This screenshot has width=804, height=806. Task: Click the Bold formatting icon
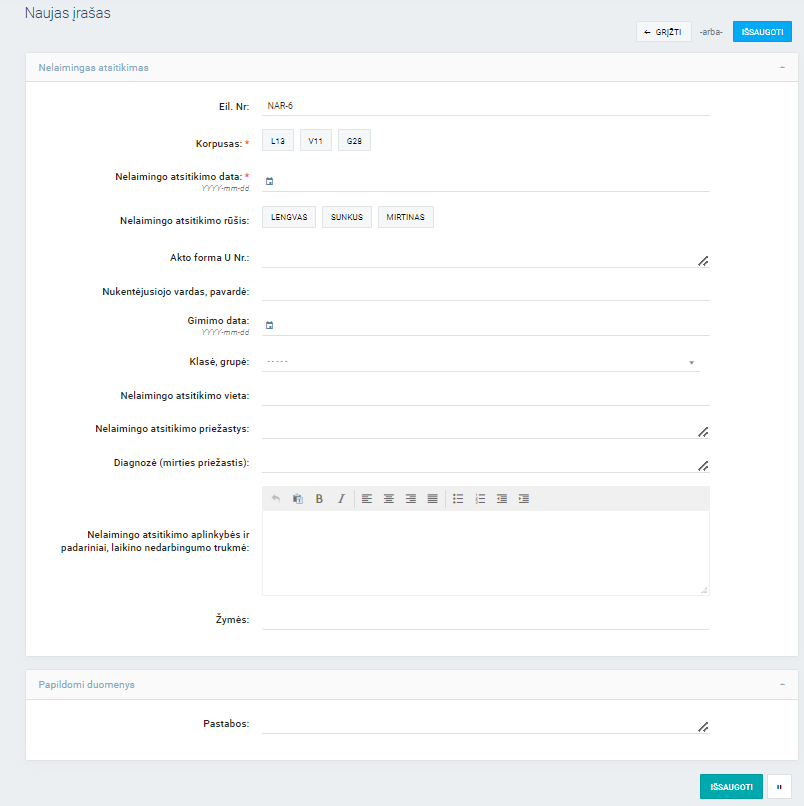319,498
